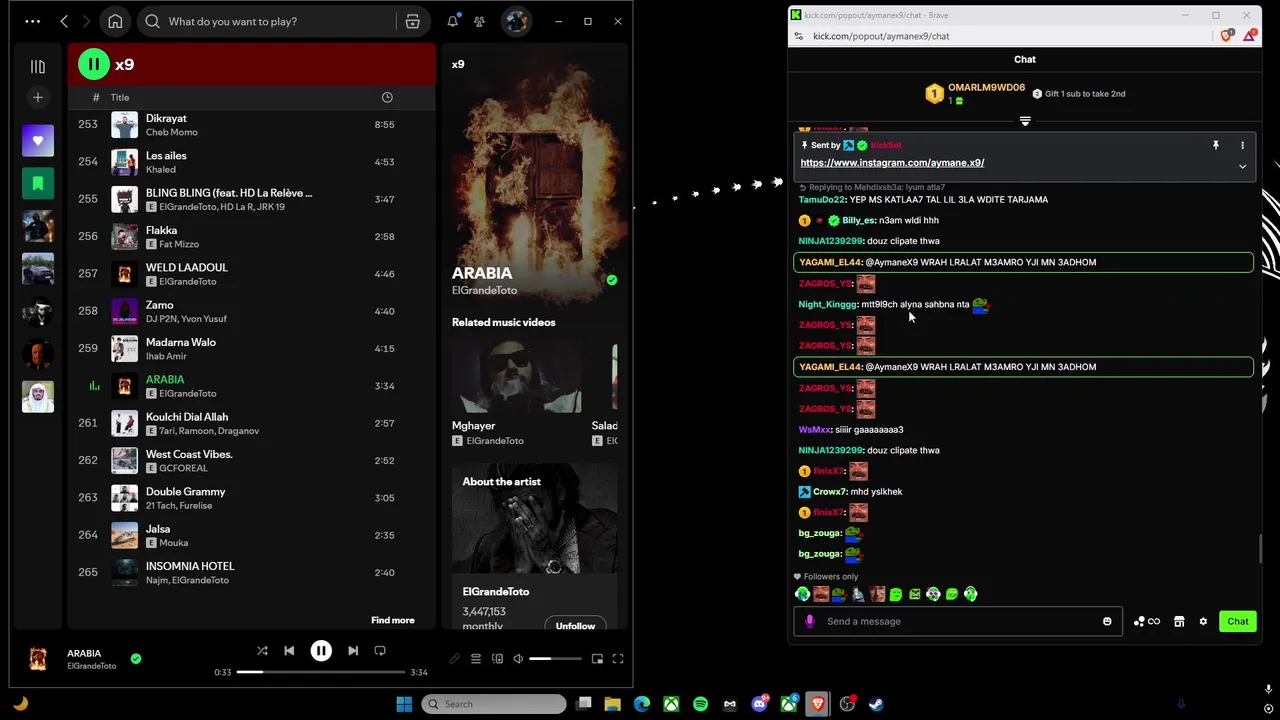Open Spotify profile avatar menu
Image resolution: width=1280 pixels, height=720 pixels.
[x=516, y=21]
